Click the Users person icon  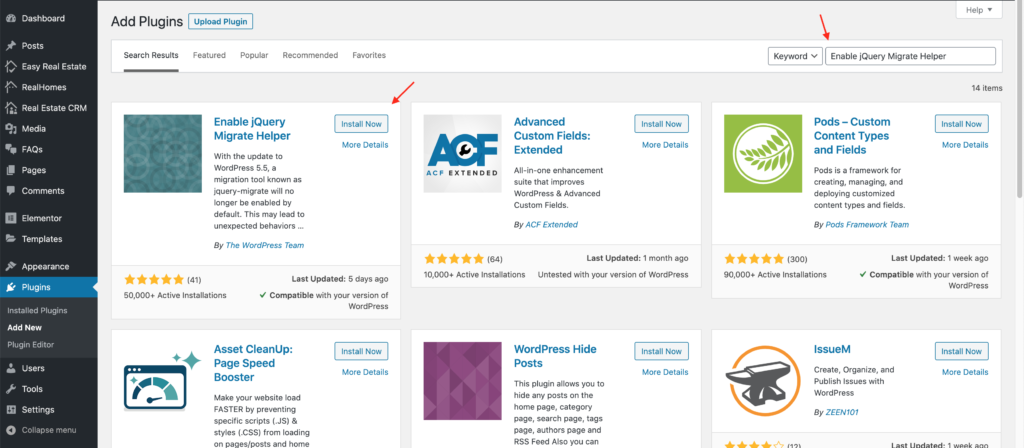pos(10,368)
